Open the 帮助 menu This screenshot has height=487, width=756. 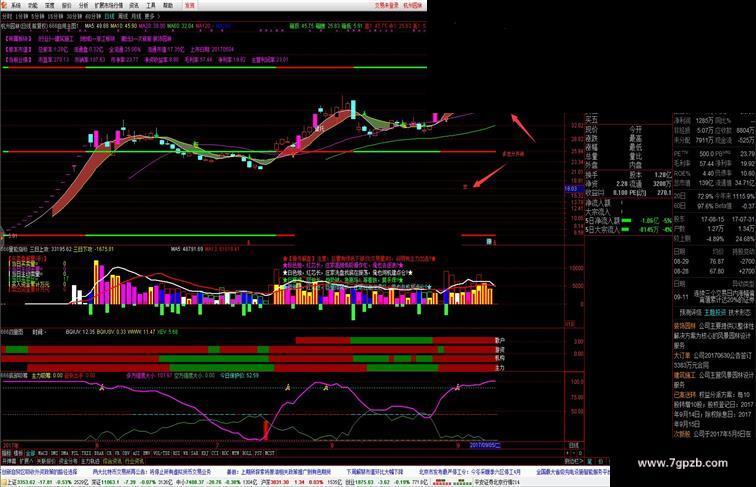pos(168,6)
